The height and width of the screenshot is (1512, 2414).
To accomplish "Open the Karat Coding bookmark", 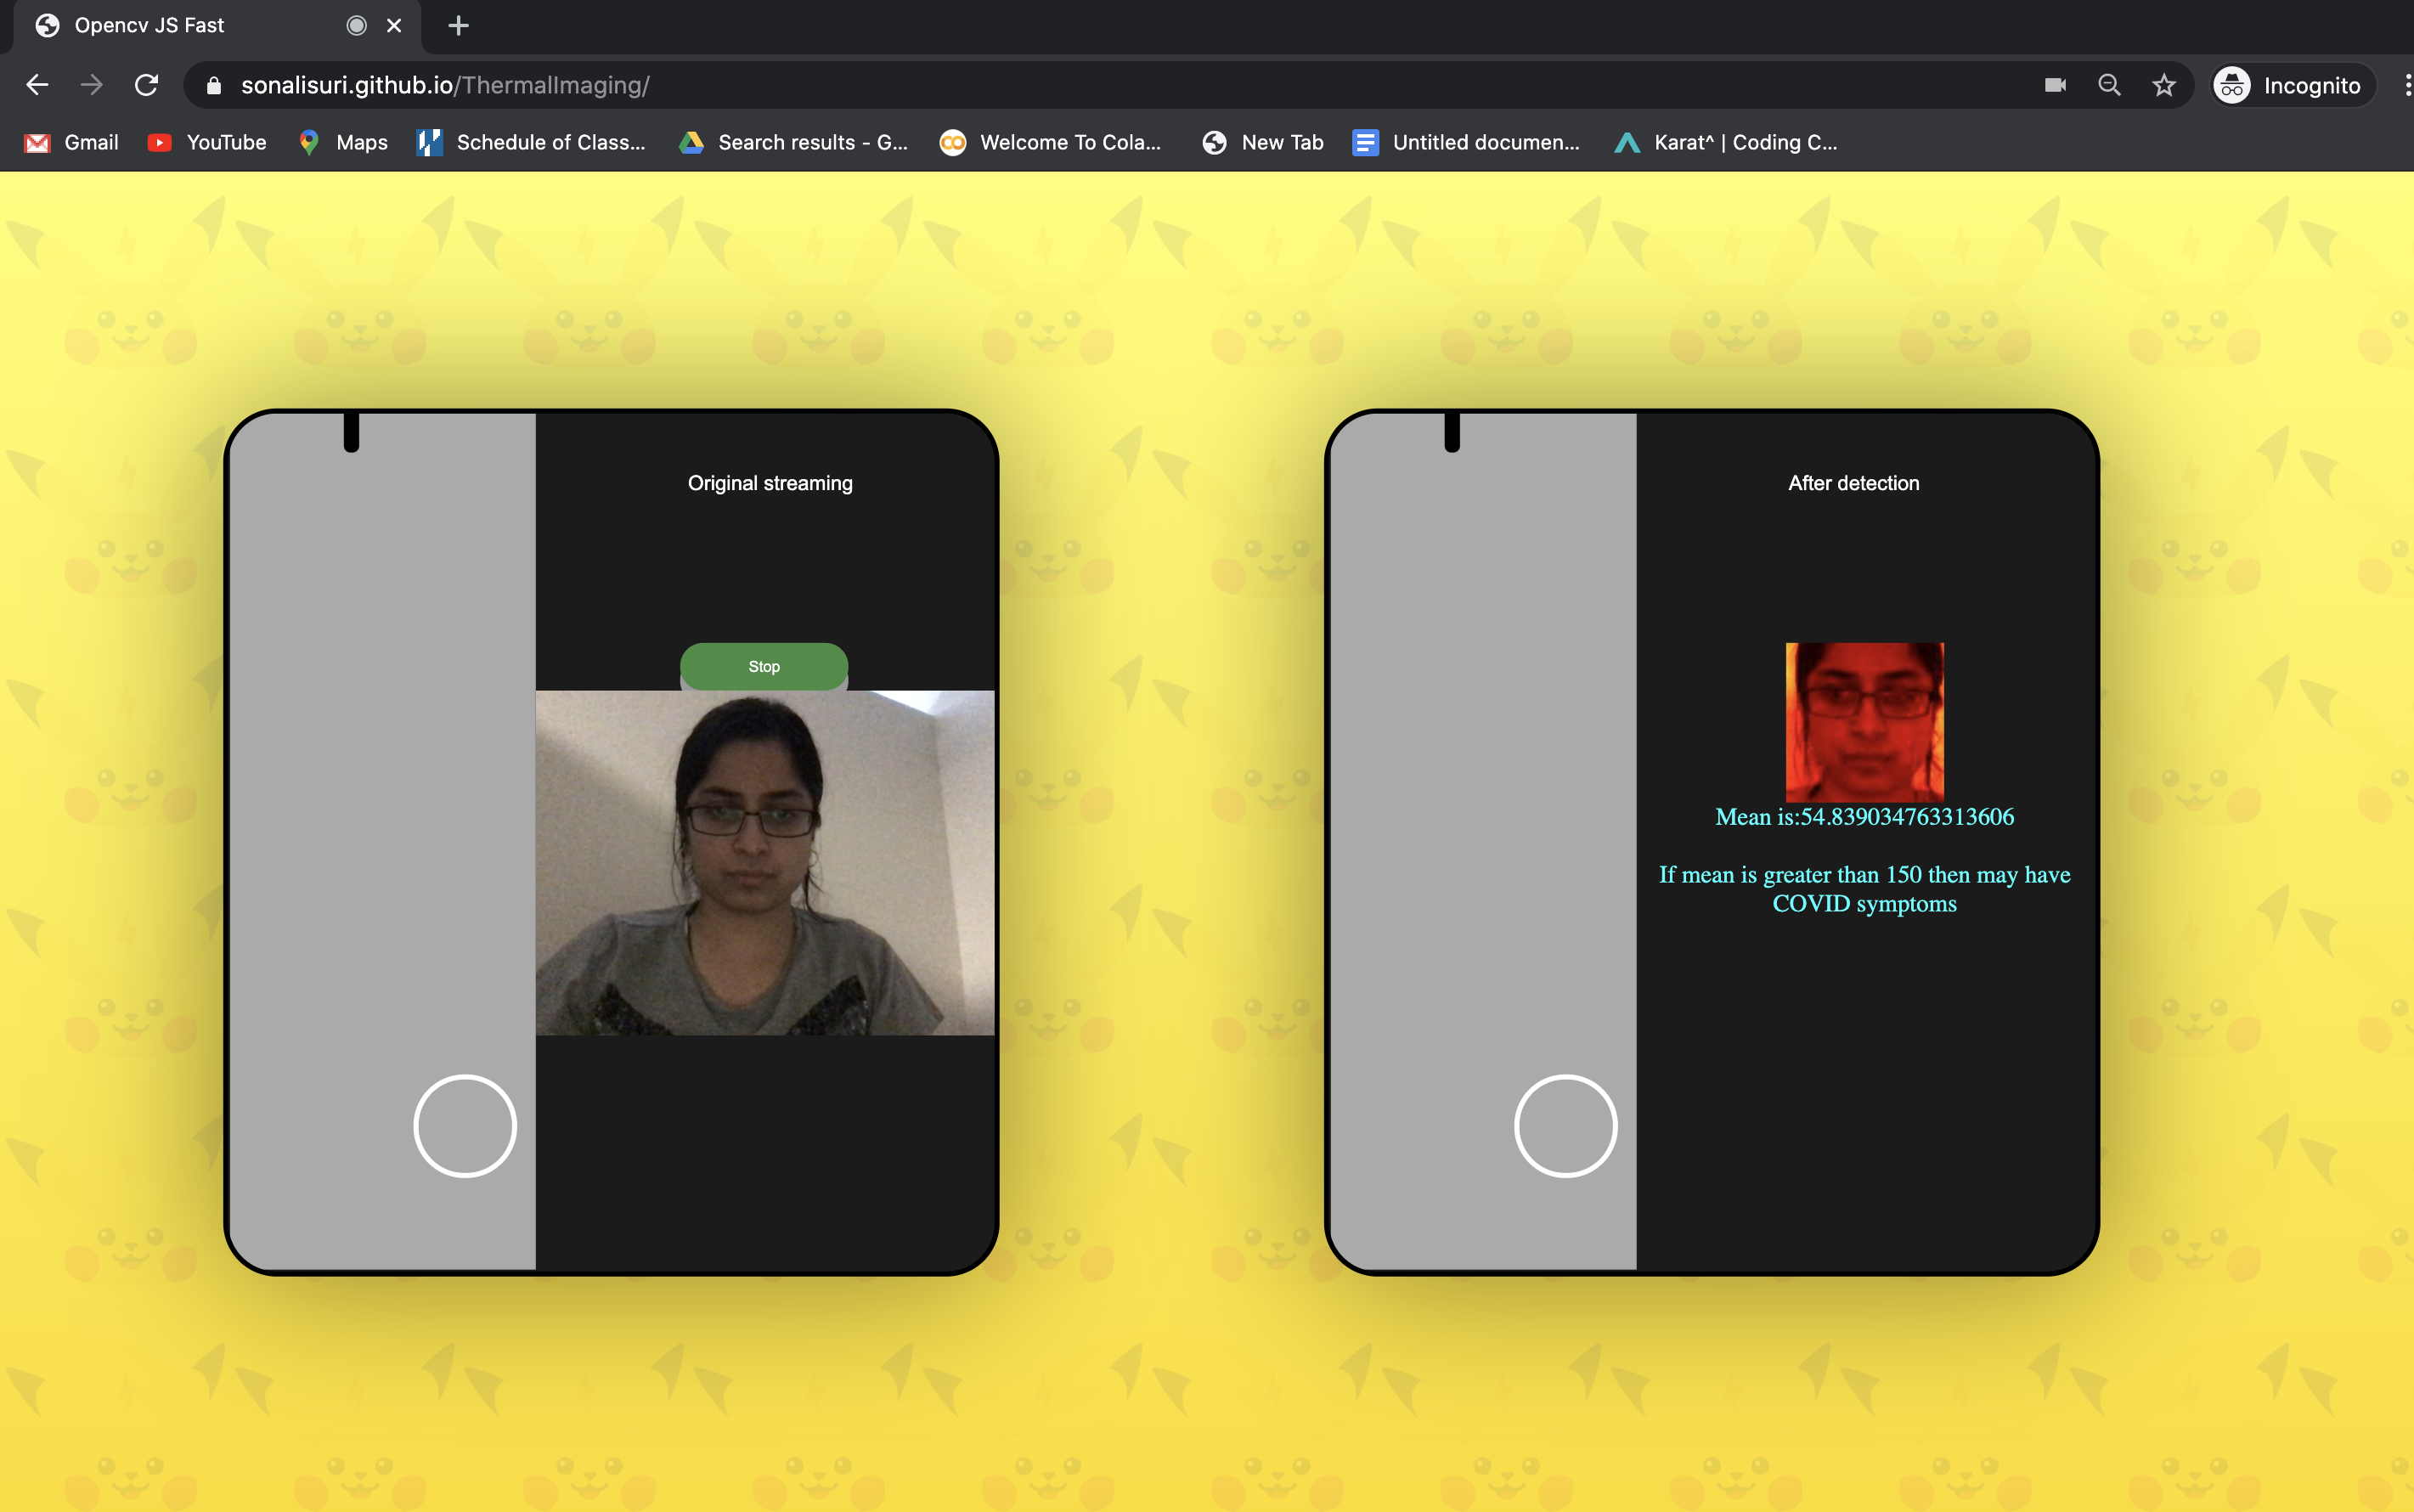I will pos(1726,142).
